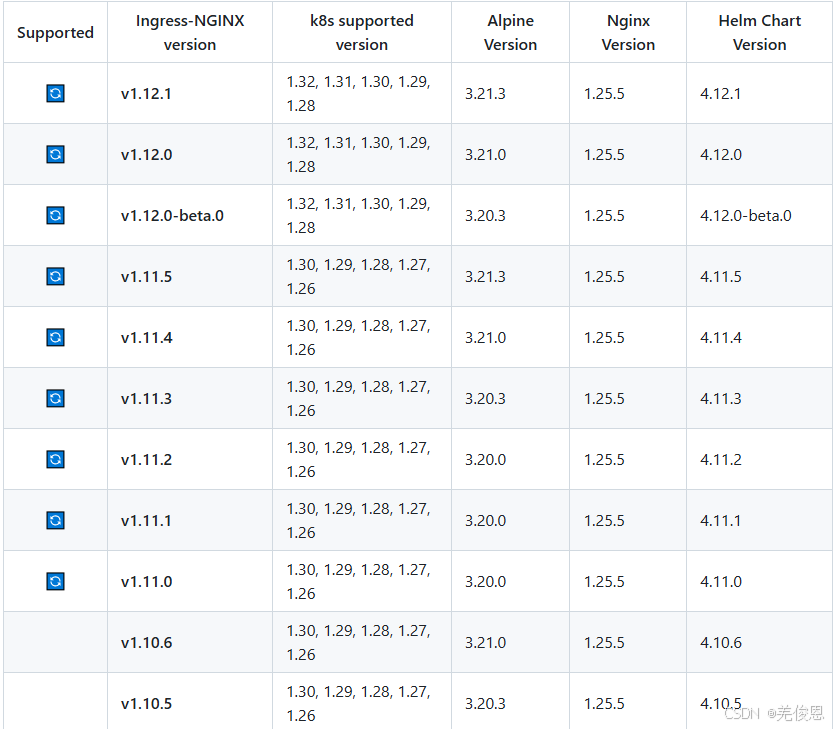The image size is (836, 729).
Task: Click Helm chart value '4.11.4'
Action: click(721, 338)
